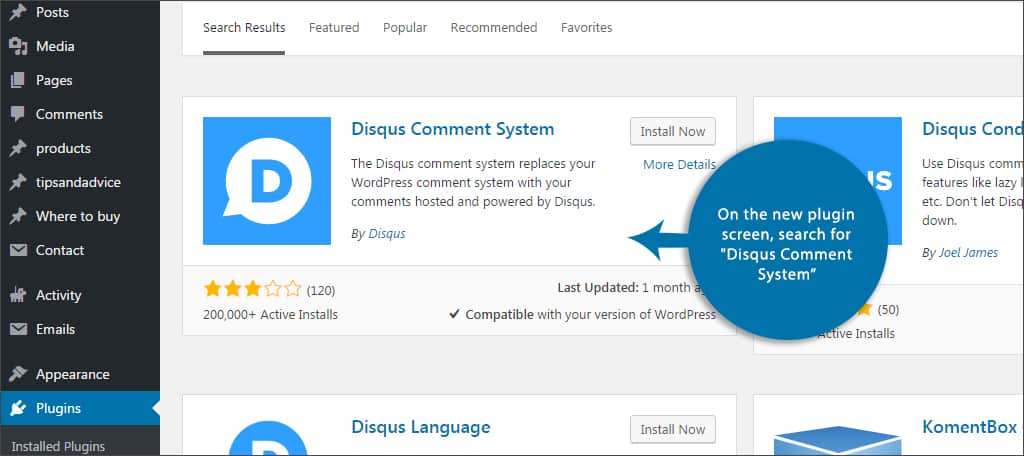The height and width of the screenshot is (456, 1024).
Task: Select the Plugins menu item
Action: (80, 408)
